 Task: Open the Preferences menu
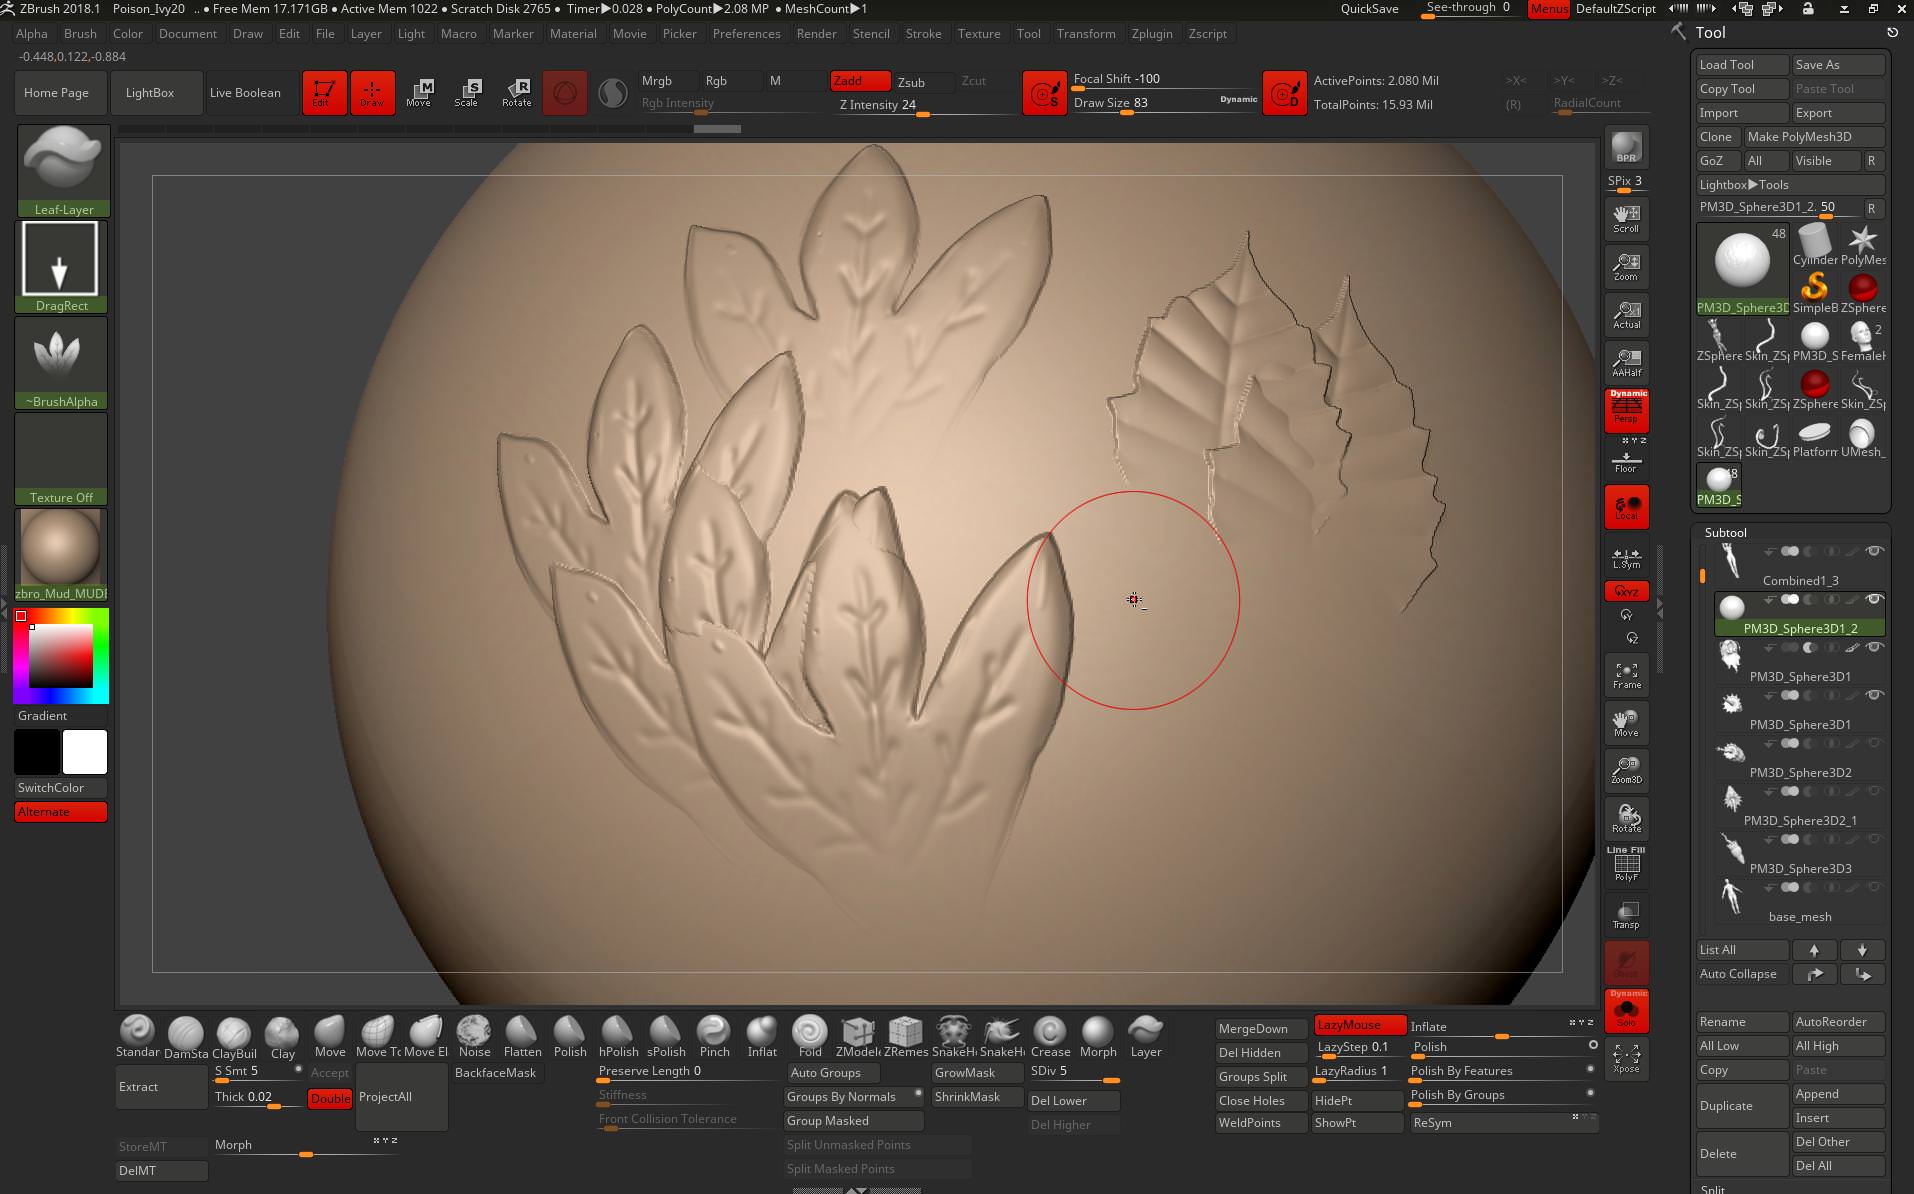746,33
